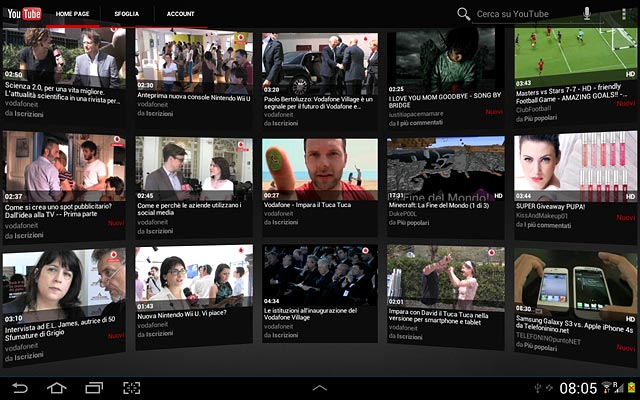Select title 'Nuova Nintendo Wii U. Vi piace?'
640x400 pixels.
coord(182,315)
